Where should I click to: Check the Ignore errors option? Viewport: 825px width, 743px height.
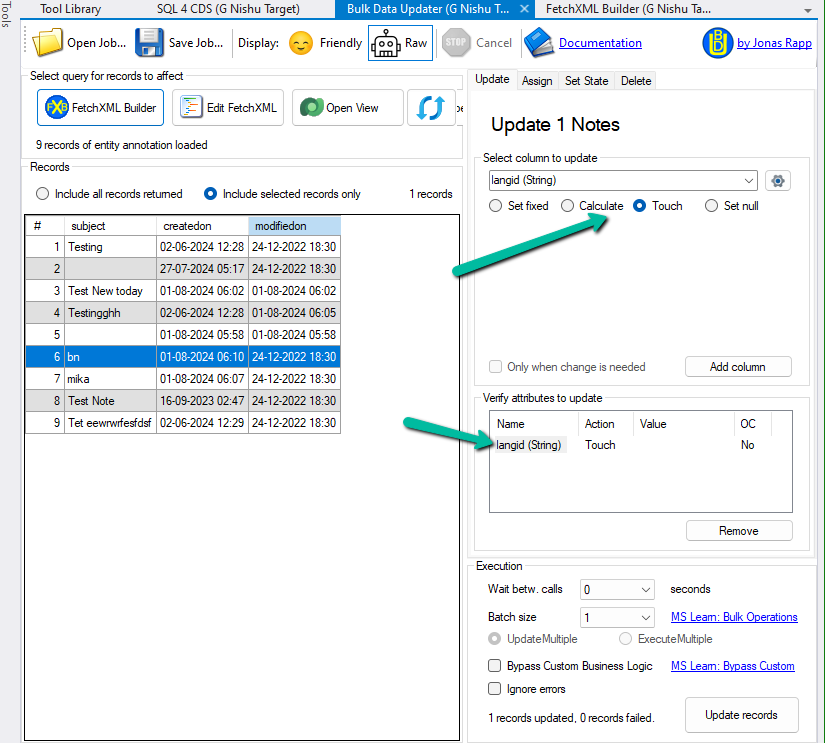pos(494,688)
